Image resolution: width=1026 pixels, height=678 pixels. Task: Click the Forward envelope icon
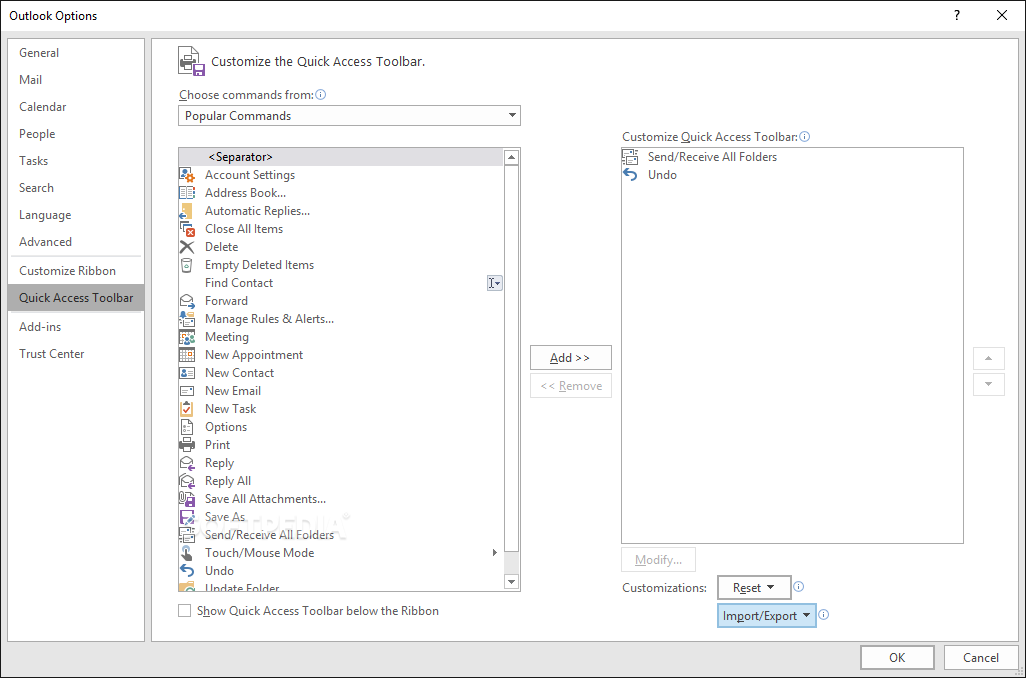click(x=187, y=301)
